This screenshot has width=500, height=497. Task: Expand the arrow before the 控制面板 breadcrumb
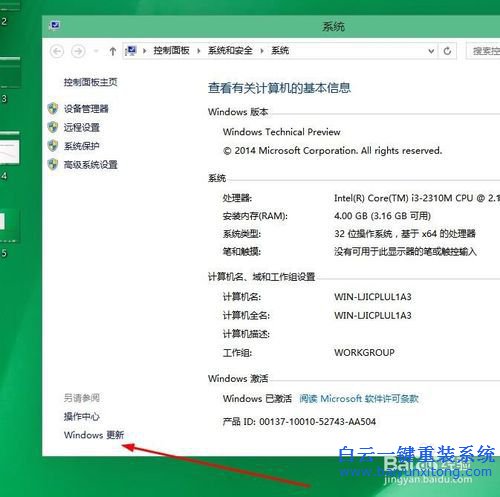click(145, 51)
